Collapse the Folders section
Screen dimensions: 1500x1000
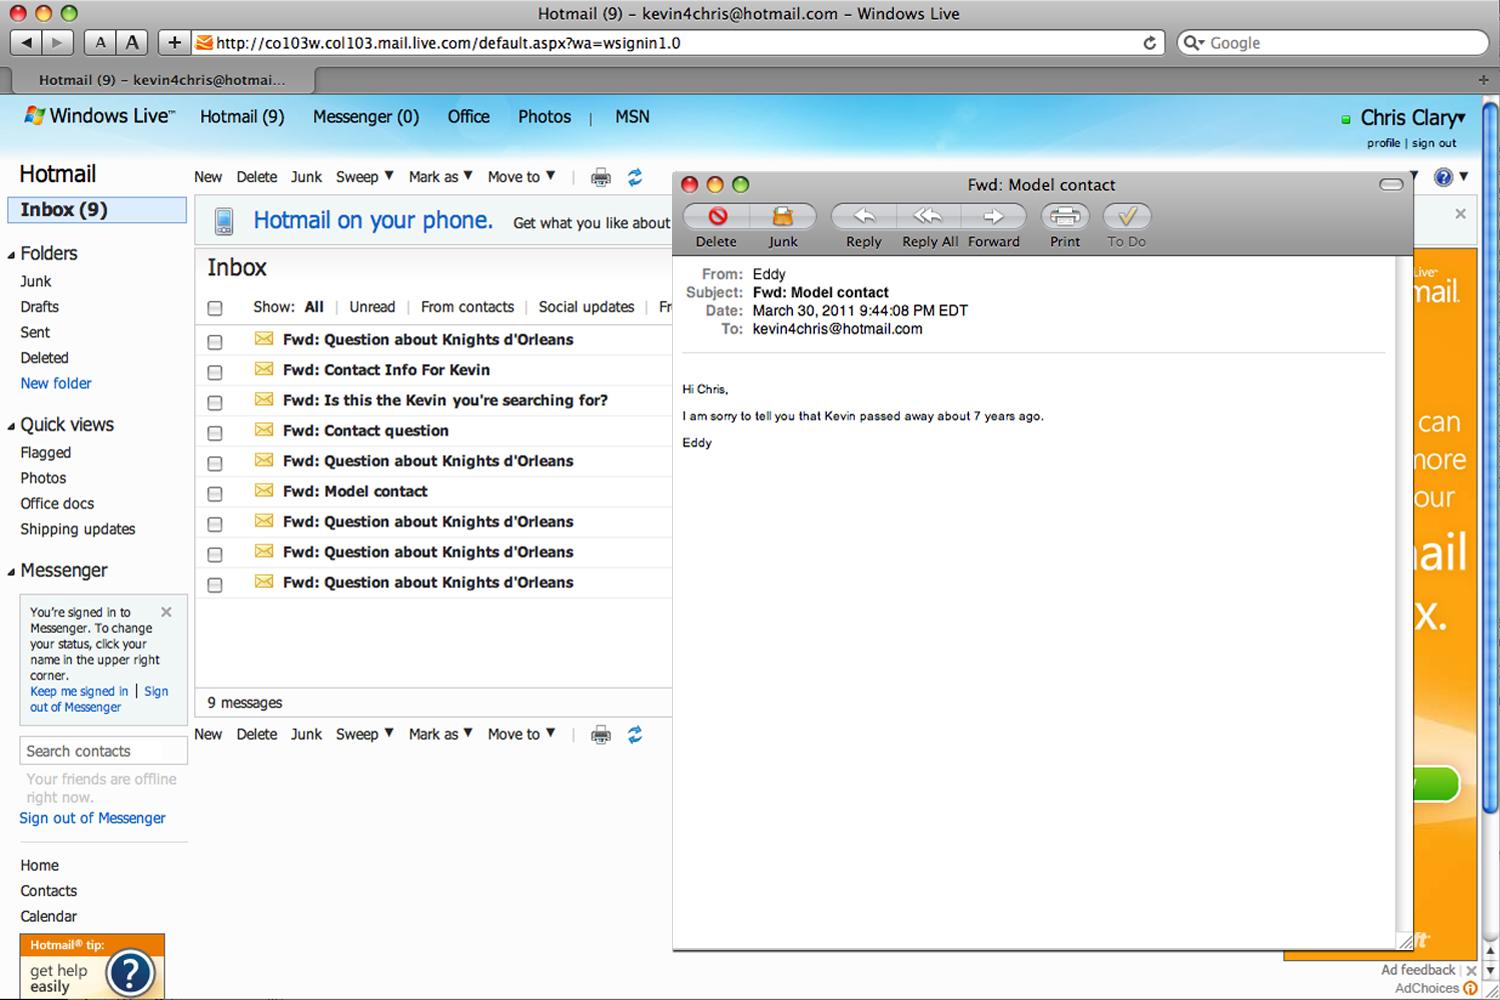click(12, 255)
